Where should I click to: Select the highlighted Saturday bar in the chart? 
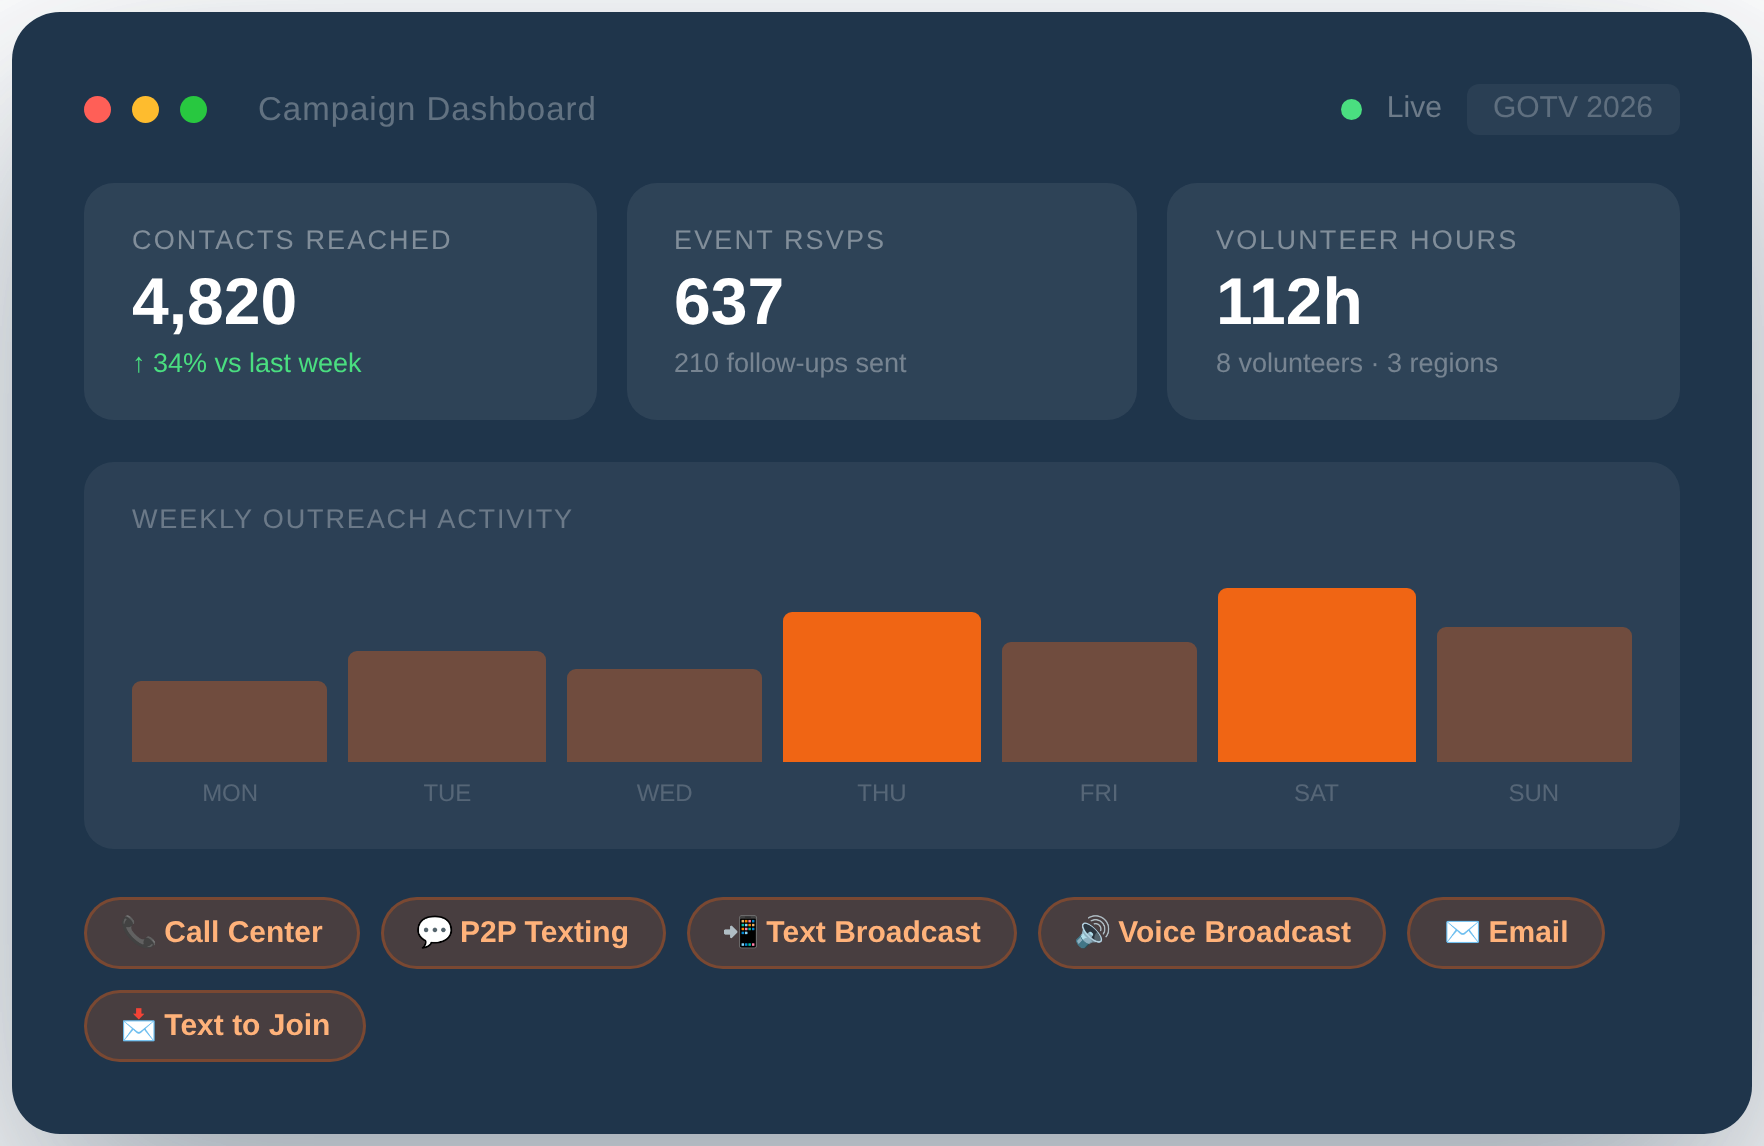pos(1316,673)
